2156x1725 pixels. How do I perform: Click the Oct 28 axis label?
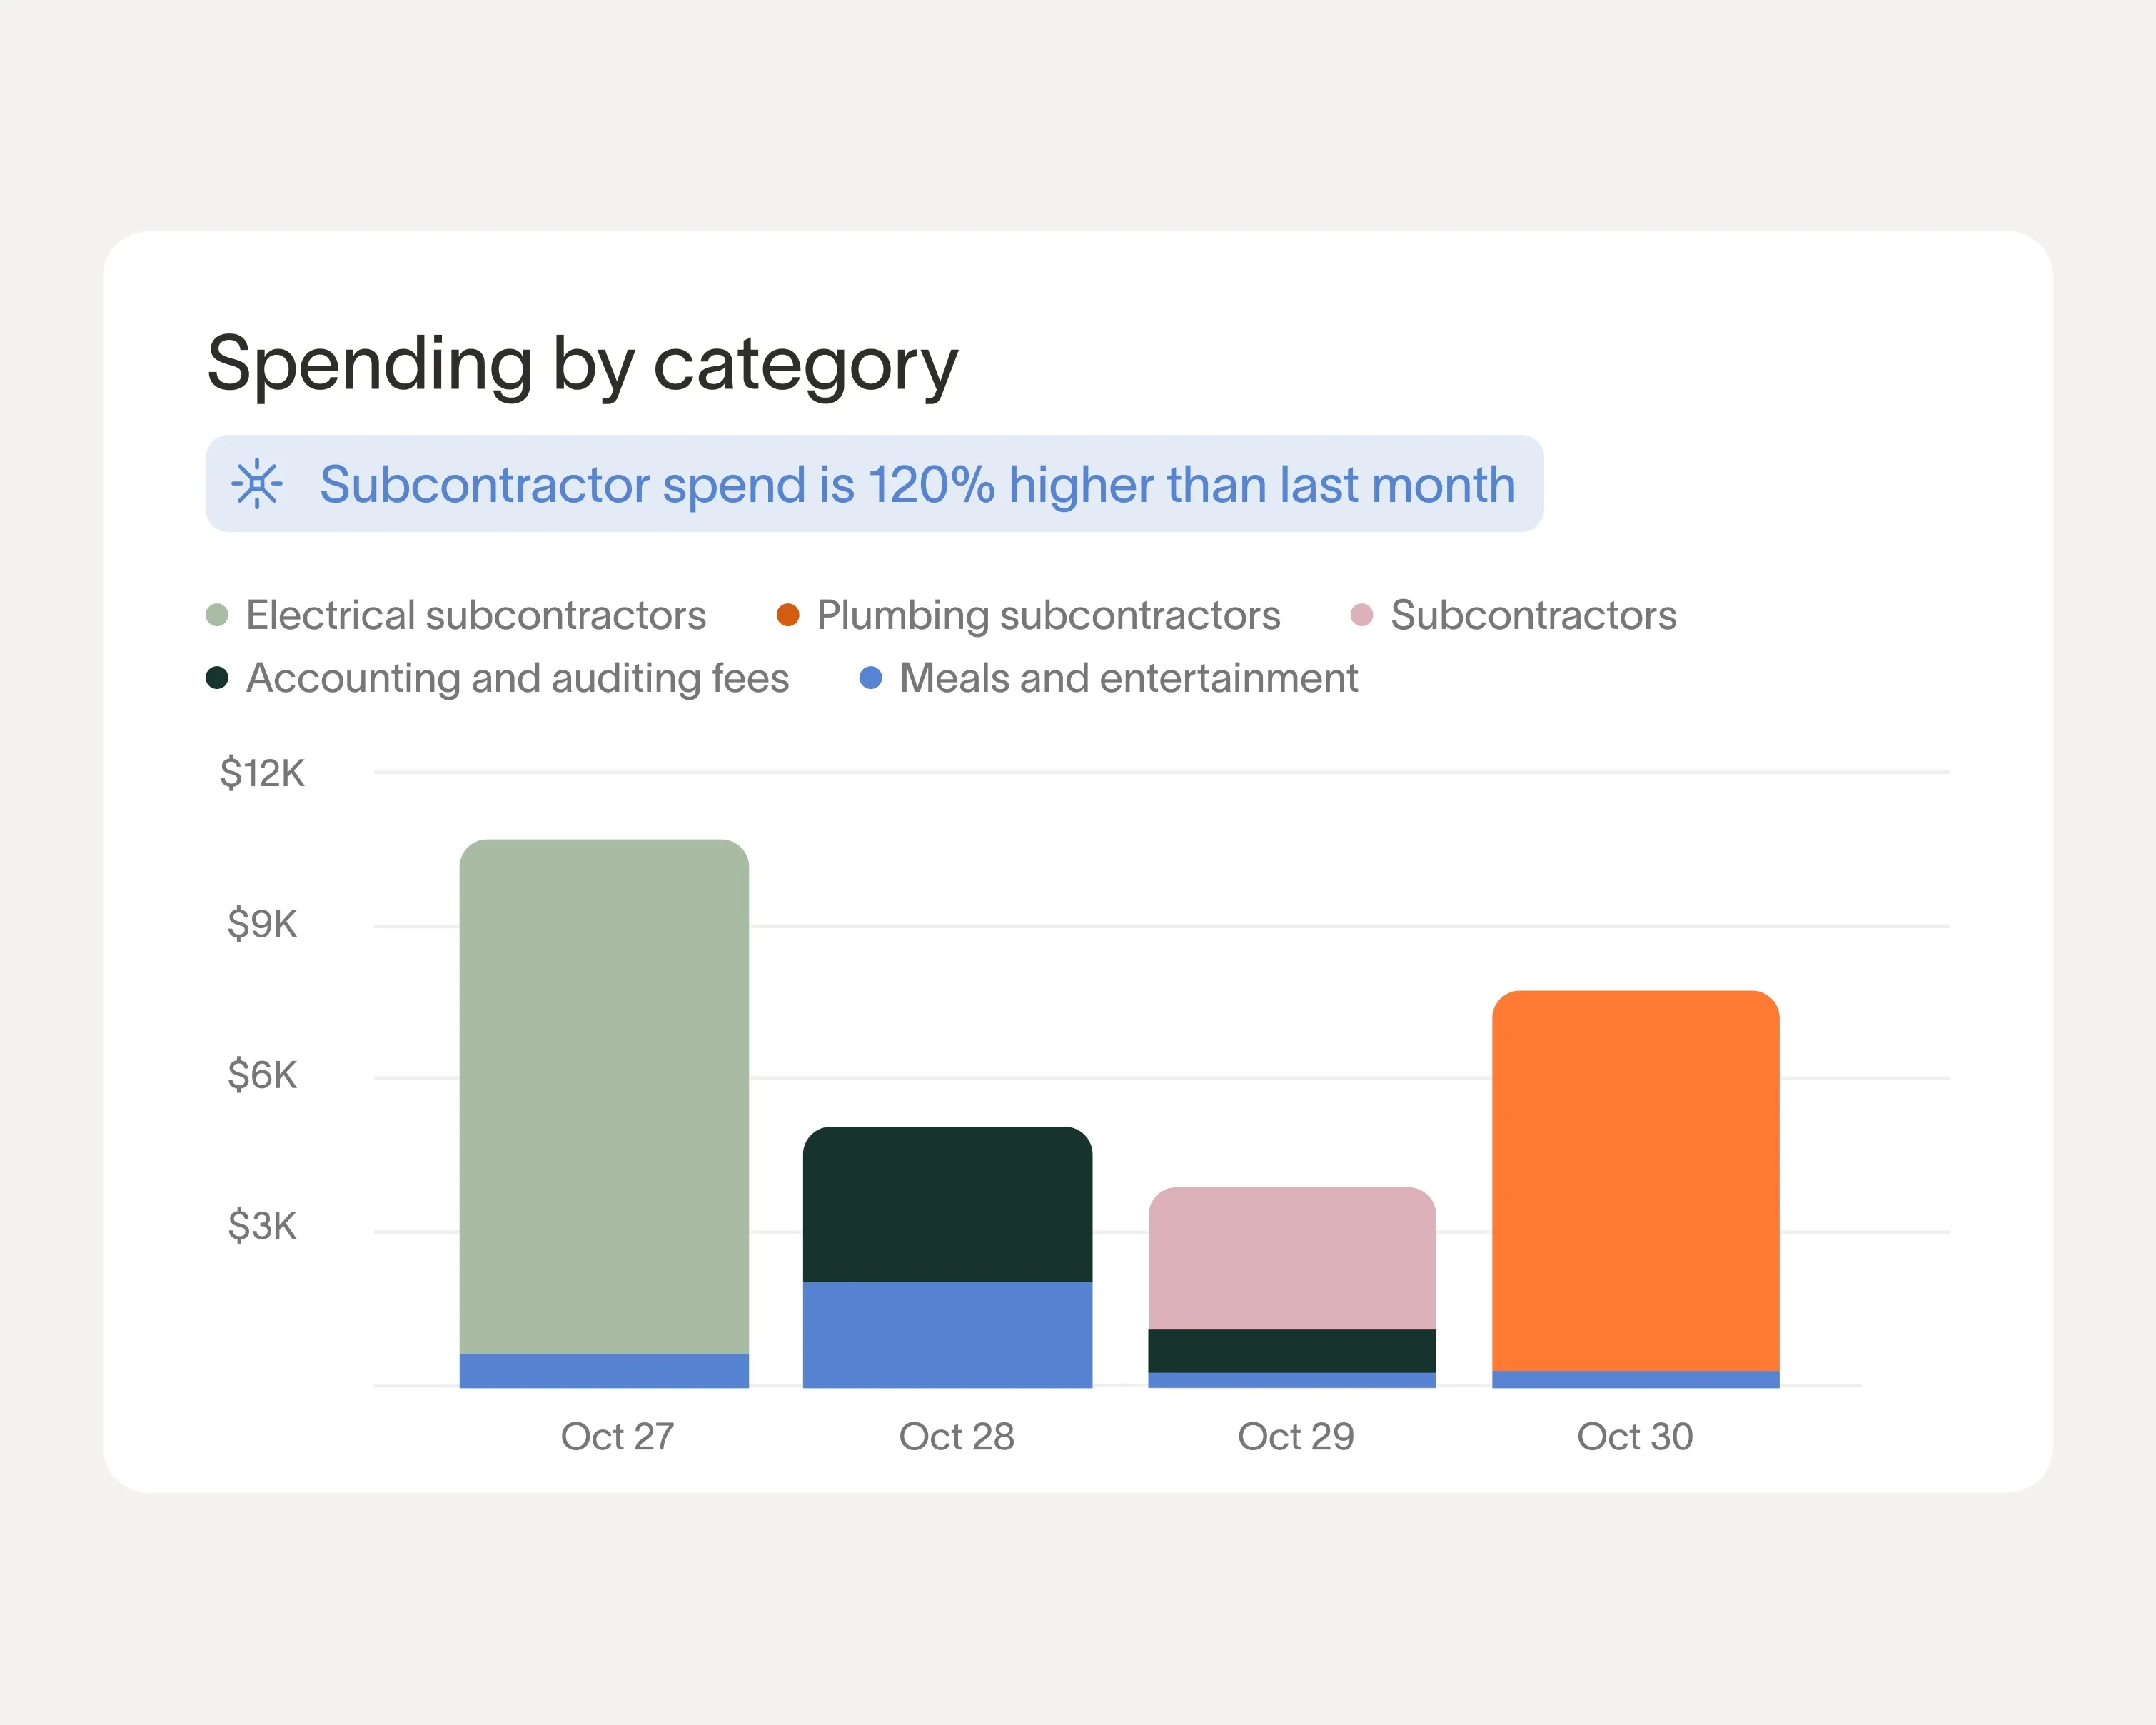pos(957,1436)
